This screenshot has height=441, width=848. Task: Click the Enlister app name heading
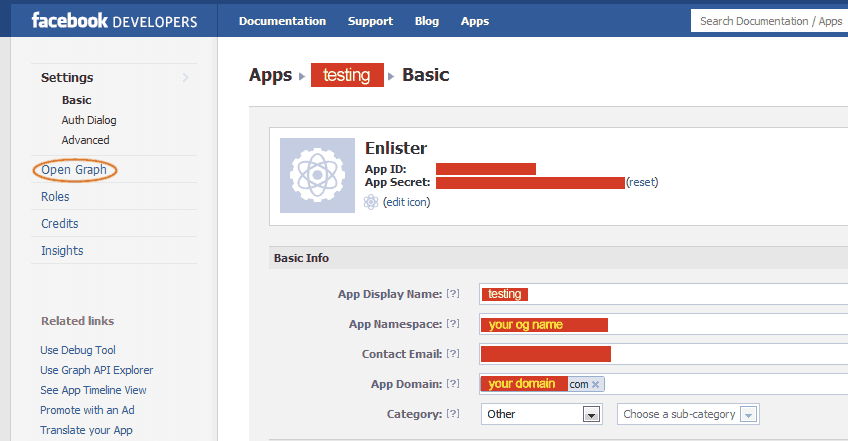click(x=396, y=148)
